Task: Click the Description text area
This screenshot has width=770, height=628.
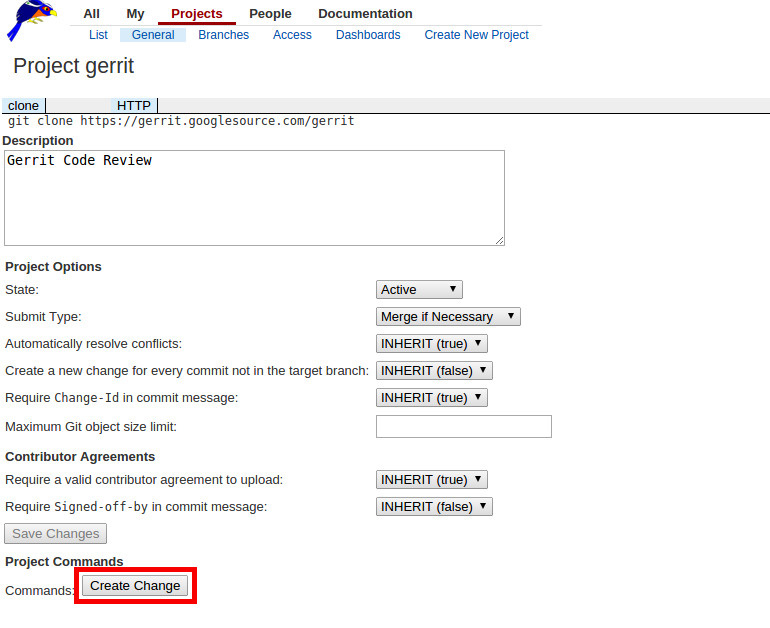Action: 254,198
